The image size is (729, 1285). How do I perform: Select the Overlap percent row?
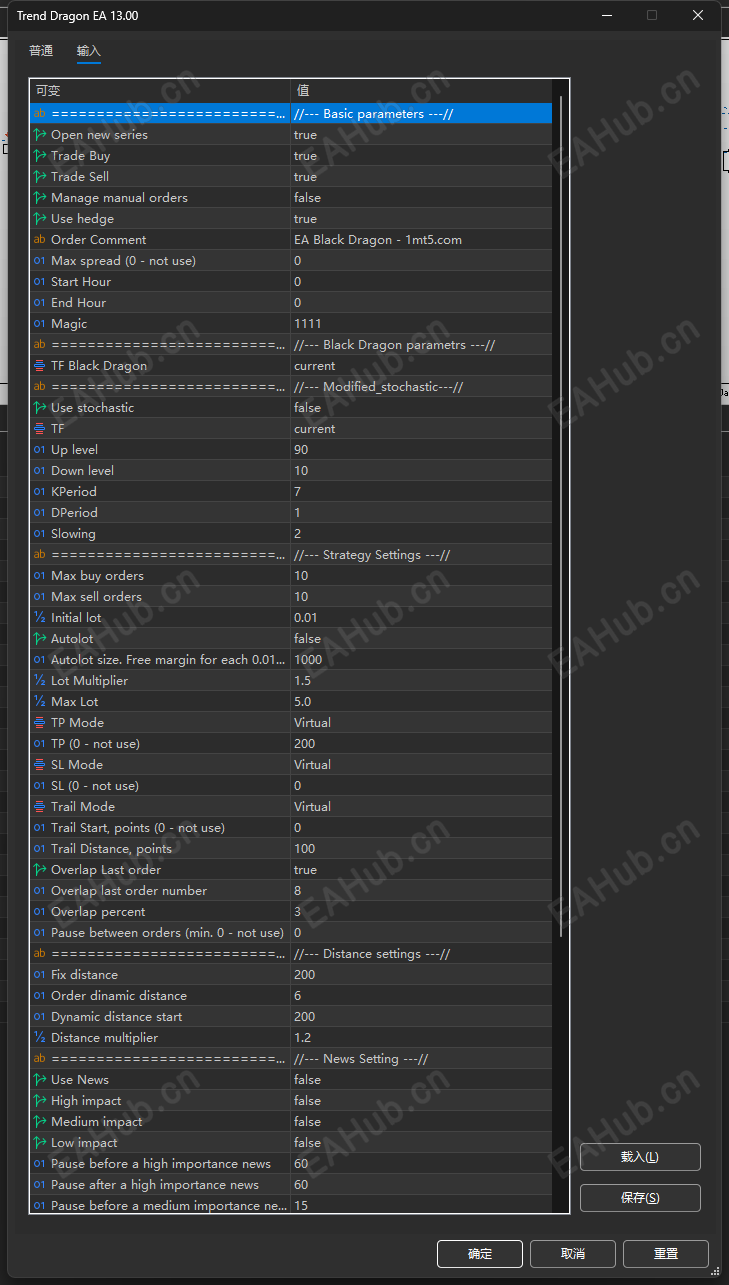(x=291, y=912)
